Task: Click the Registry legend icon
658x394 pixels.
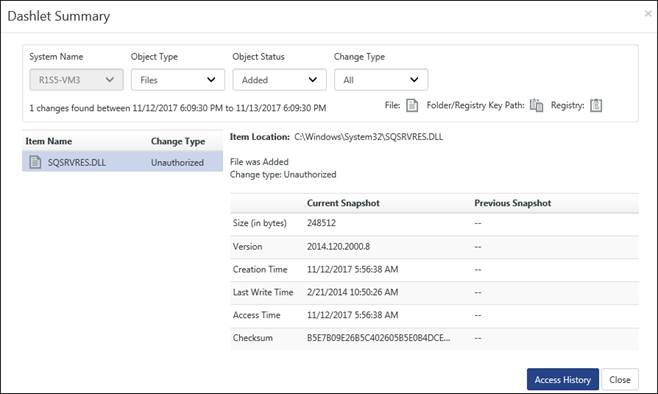Action: click(x=596, y=105)
